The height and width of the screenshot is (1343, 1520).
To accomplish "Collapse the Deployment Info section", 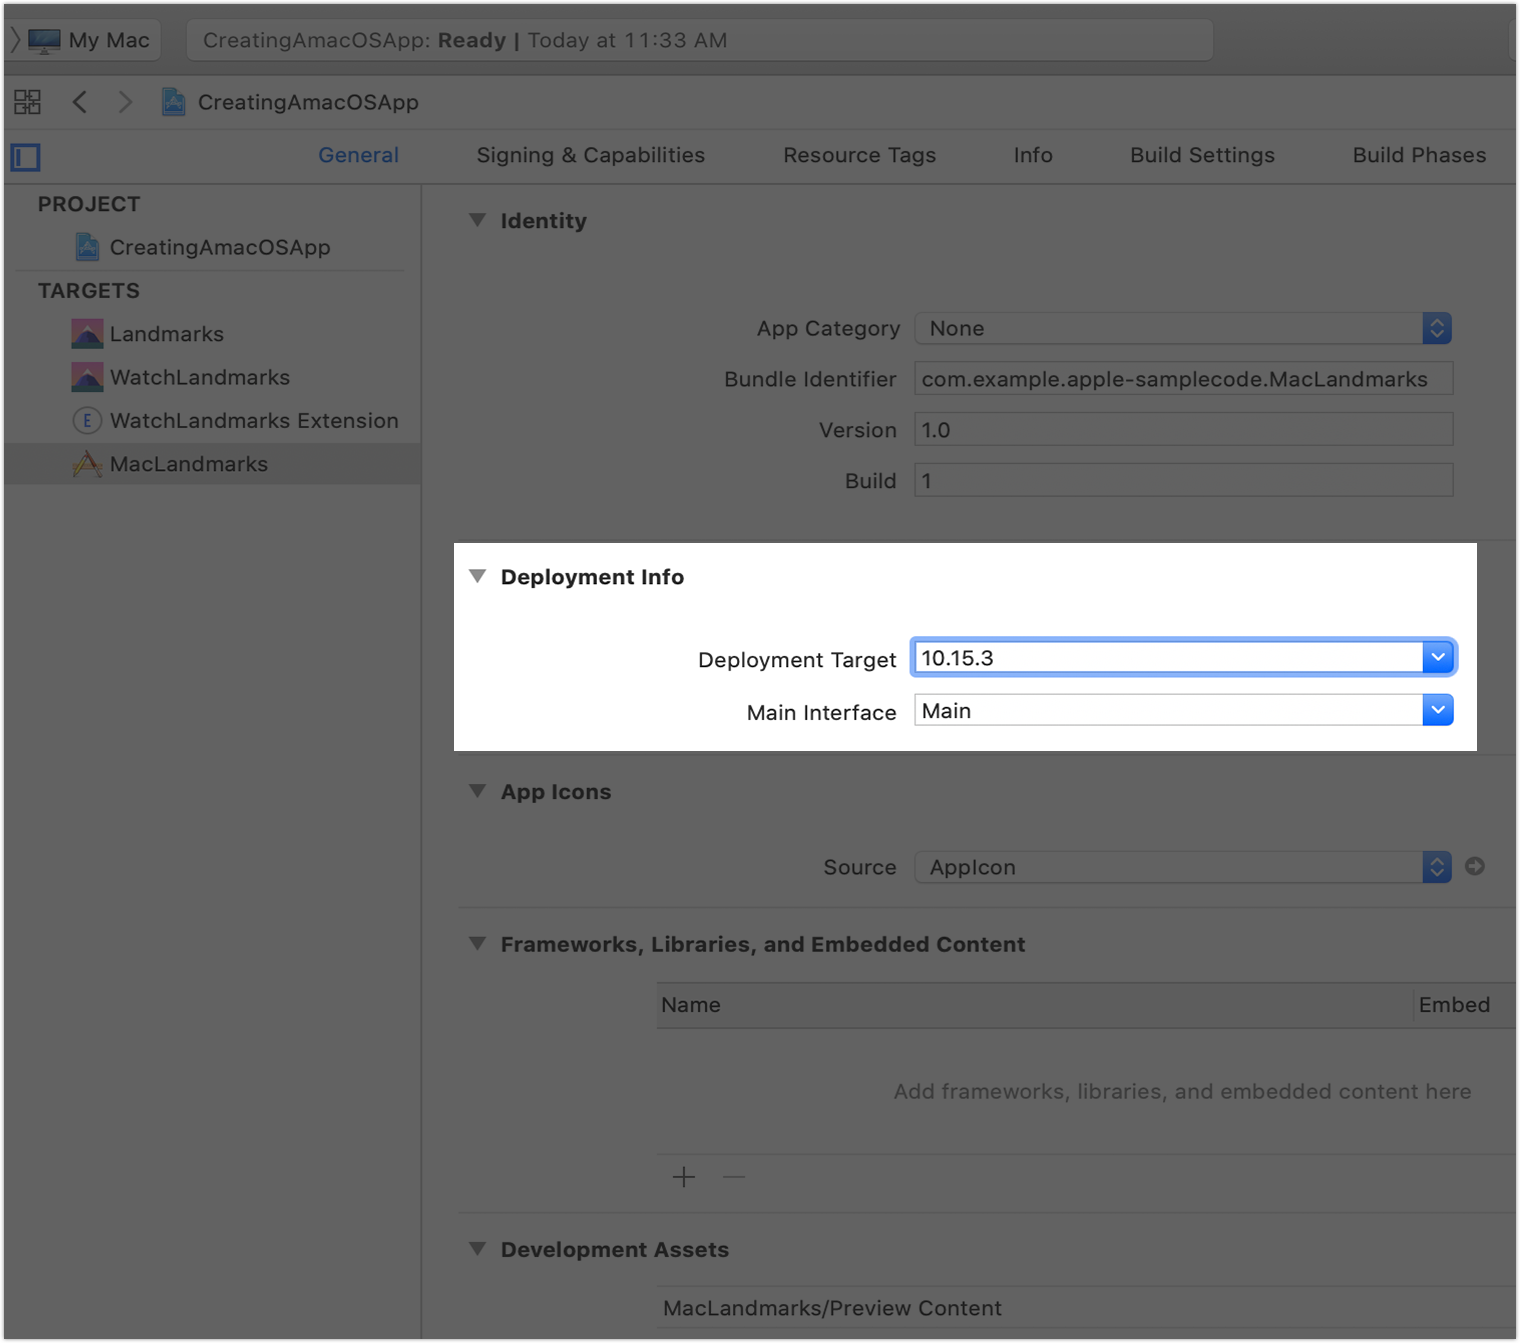I will [478, 576].
